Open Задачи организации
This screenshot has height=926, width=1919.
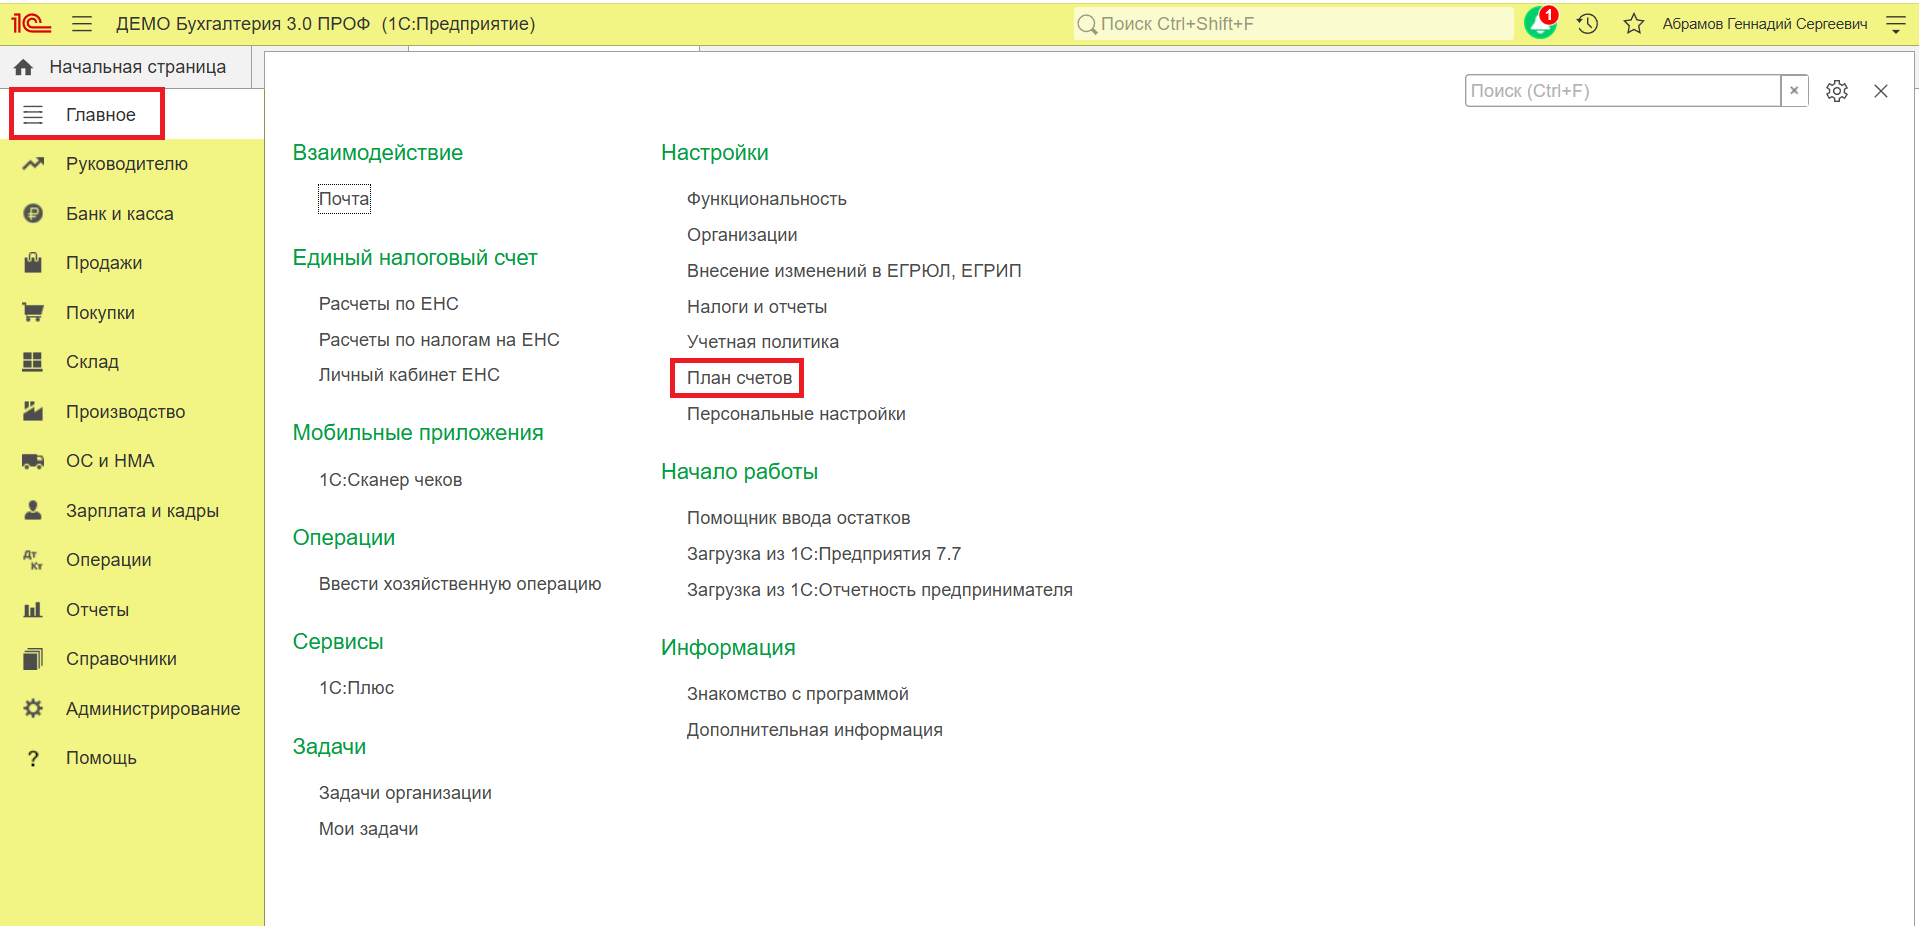[x=405, y=793]
